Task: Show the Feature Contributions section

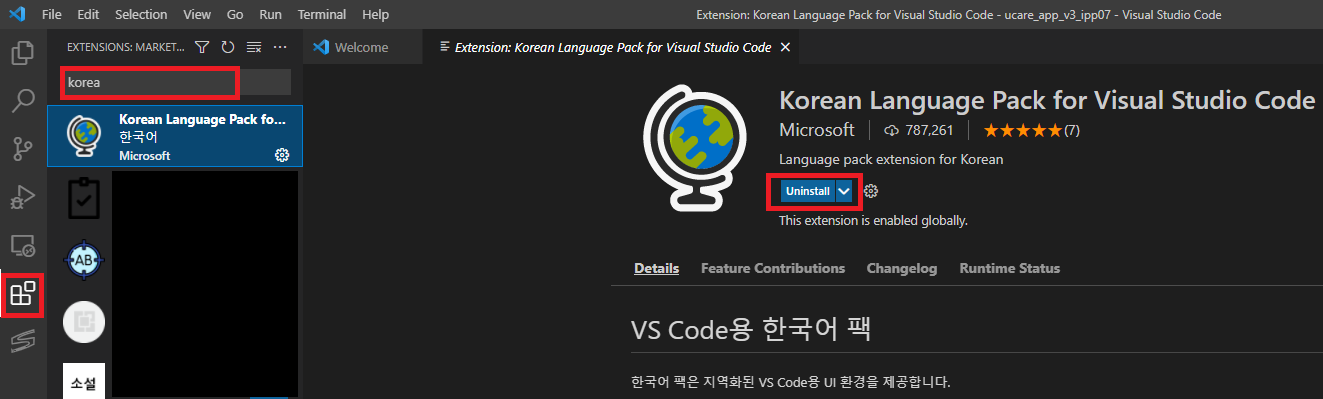Action: point(773,268)
